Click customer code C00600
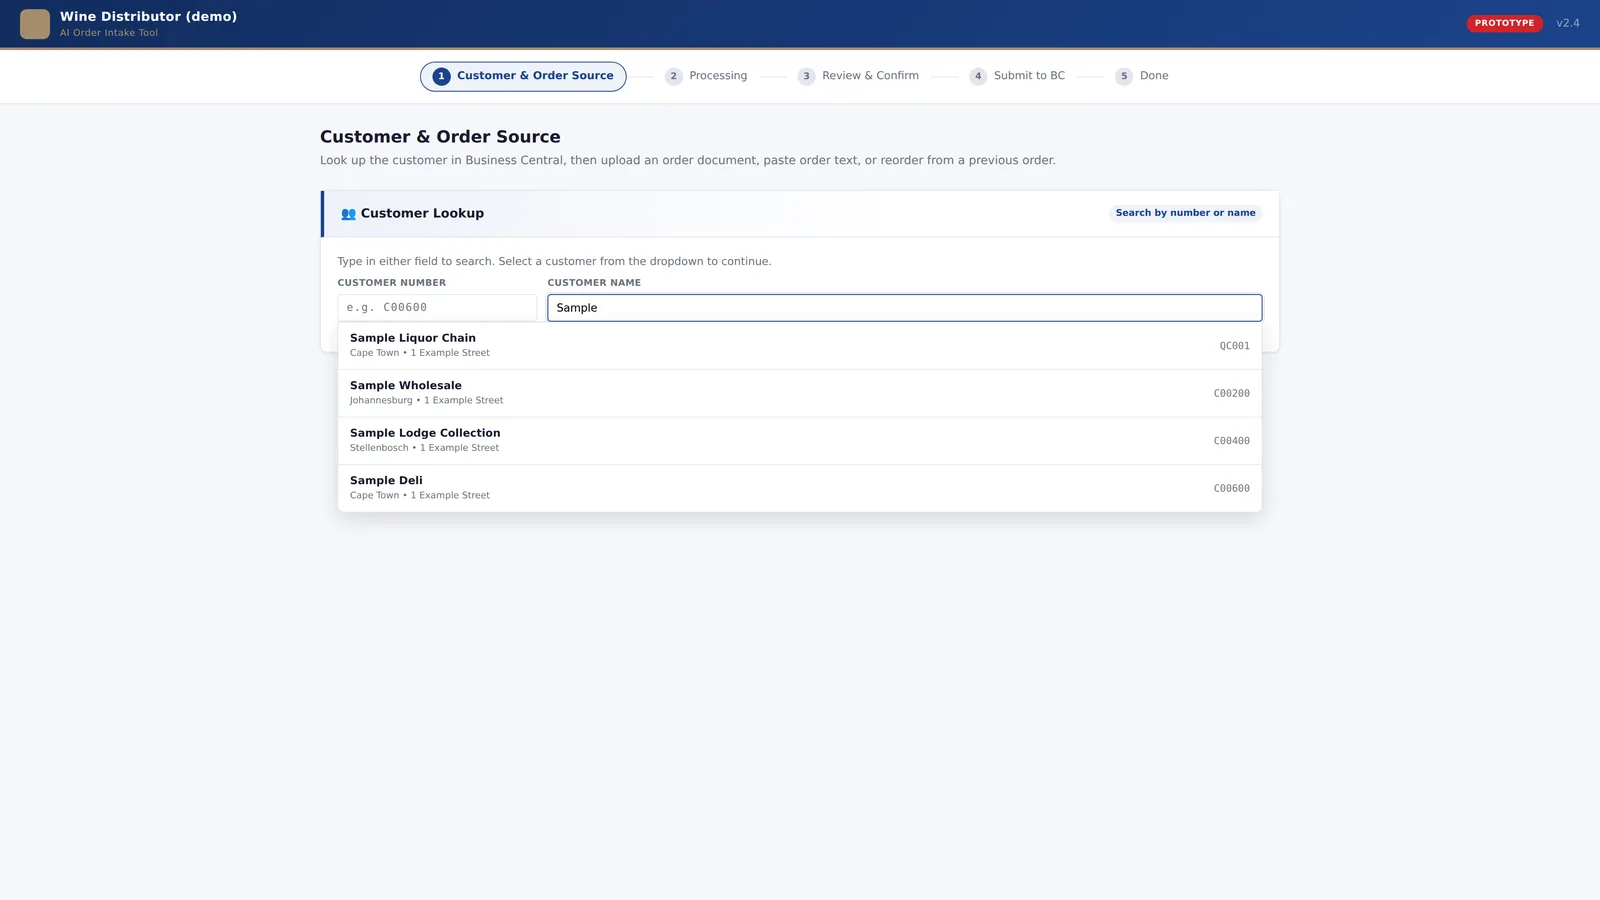This screenshot has width=1600, height=900. point(1231,489)
